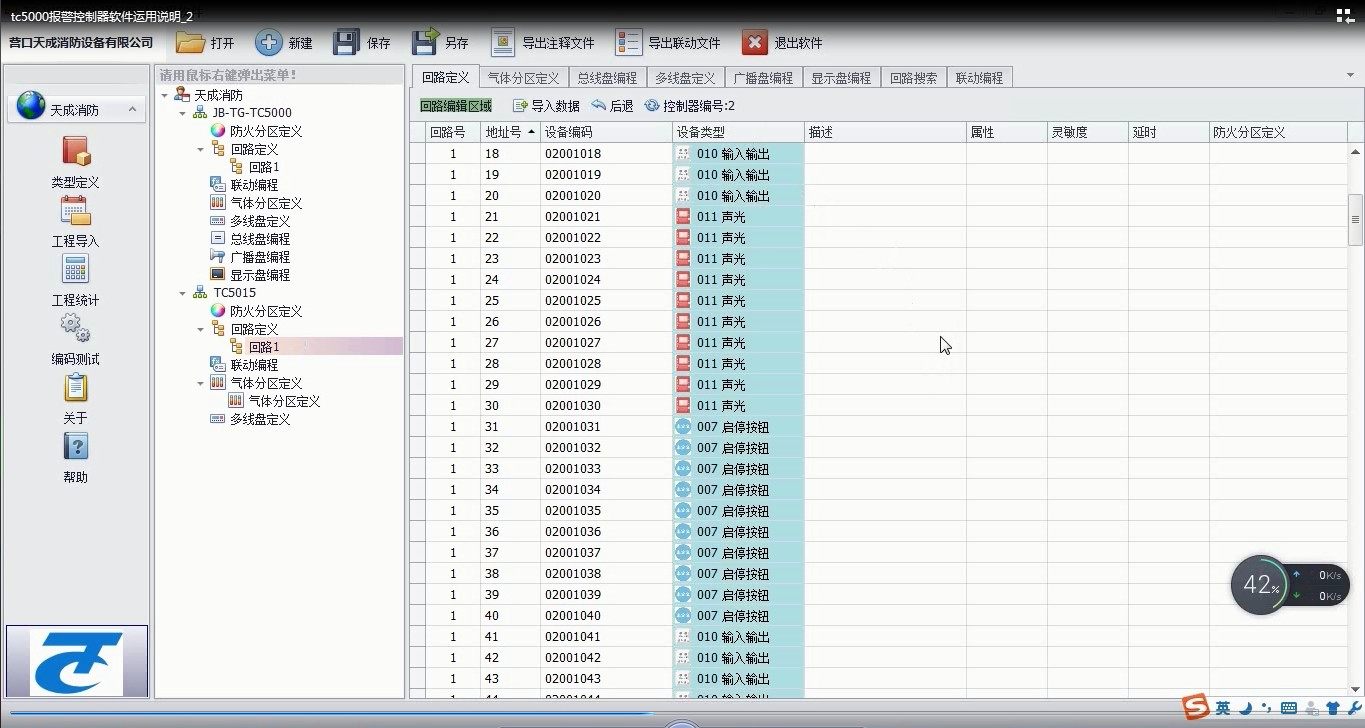The height and width of the screenshot is (728, 1365).
Task: Create a new project via 新建
Action: pyautogui.click(x=284, y=43)
